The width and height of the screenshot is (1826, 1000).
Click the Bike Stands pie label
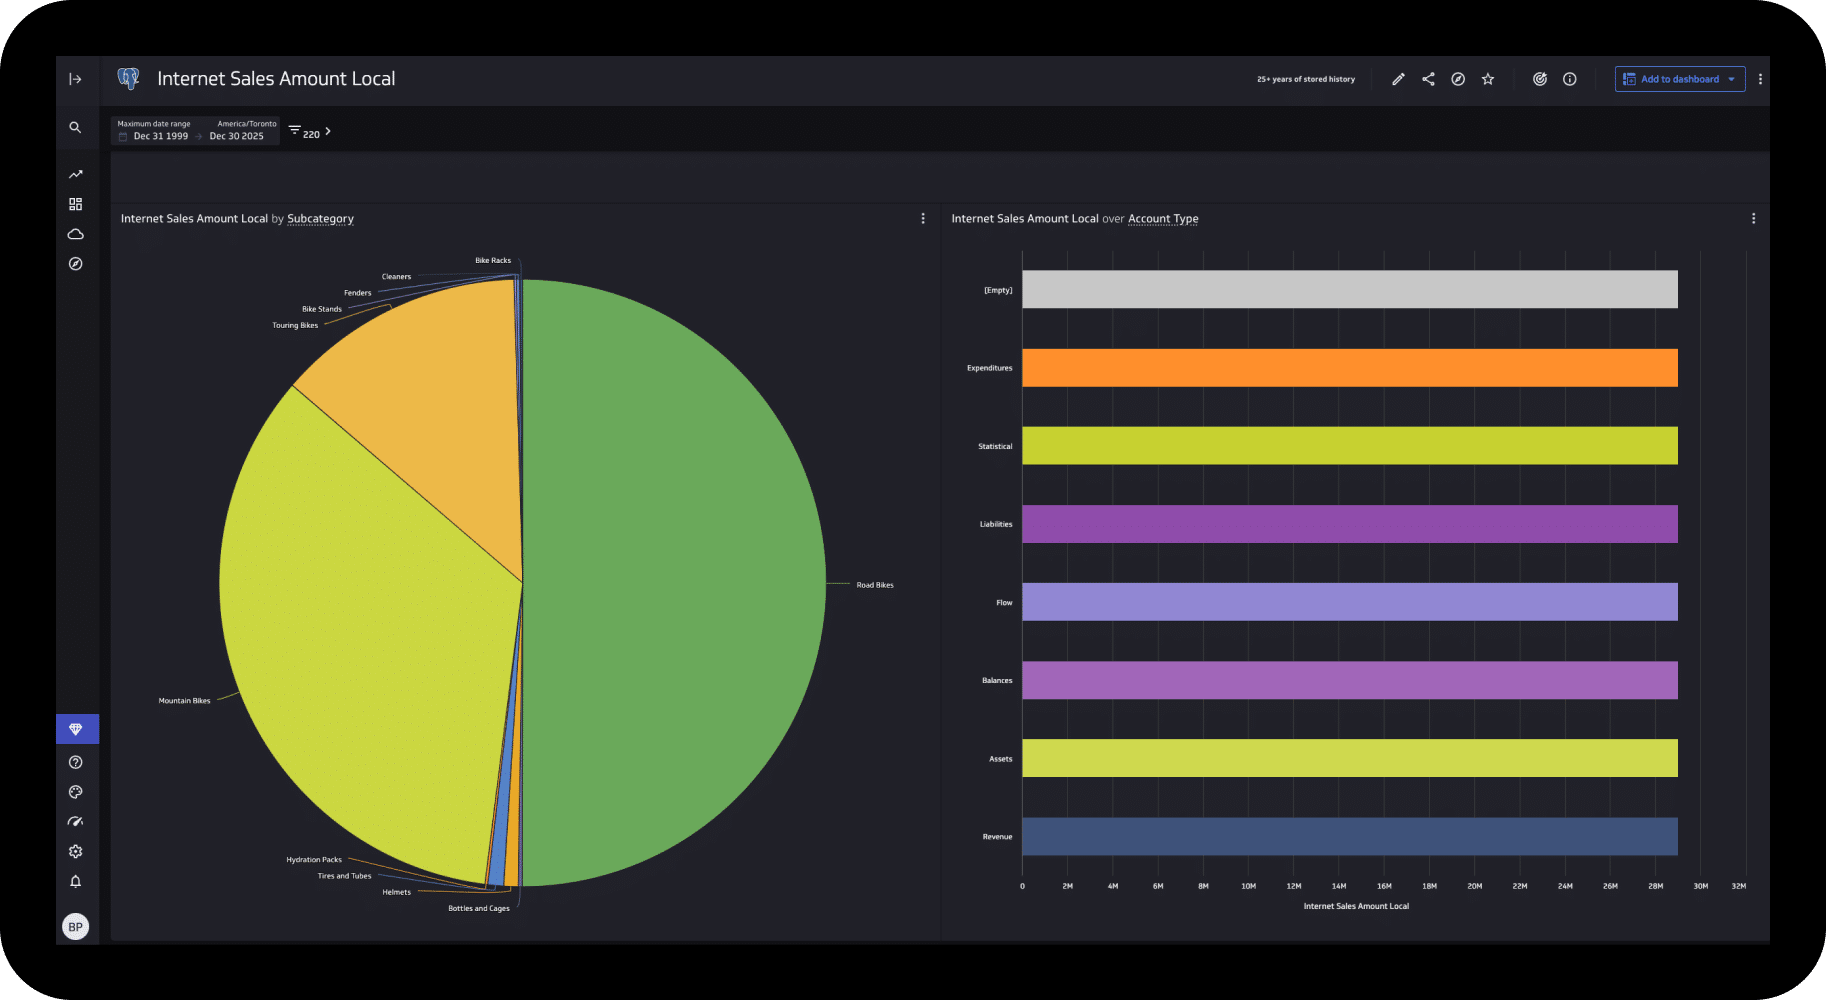[x=322, y=309]
